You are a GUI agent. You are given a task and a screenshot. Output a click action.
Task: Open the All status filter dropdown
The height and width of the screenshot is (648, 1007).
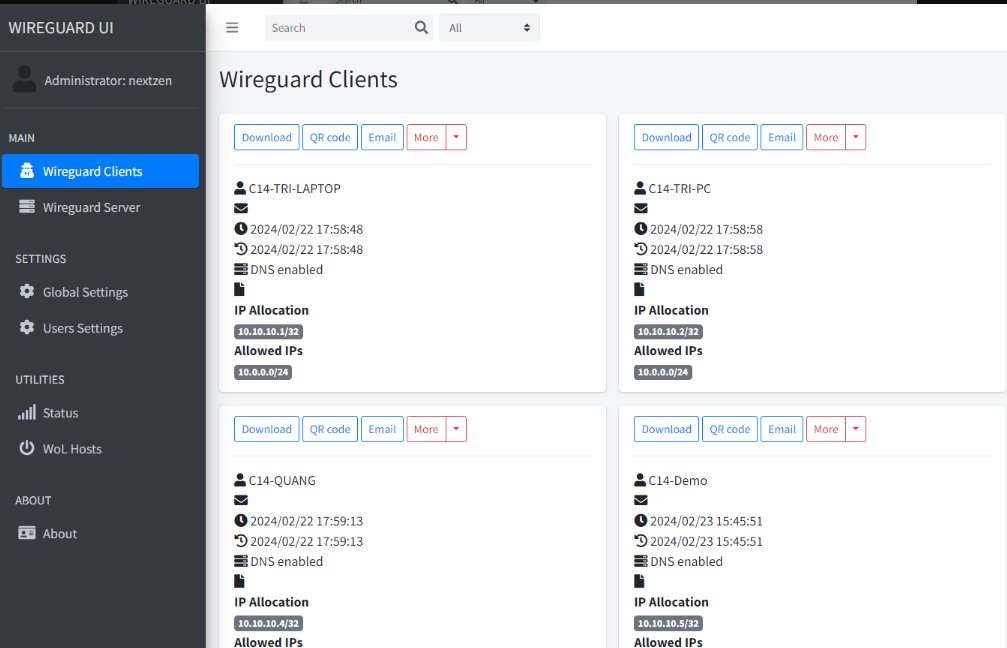(489, 28)
